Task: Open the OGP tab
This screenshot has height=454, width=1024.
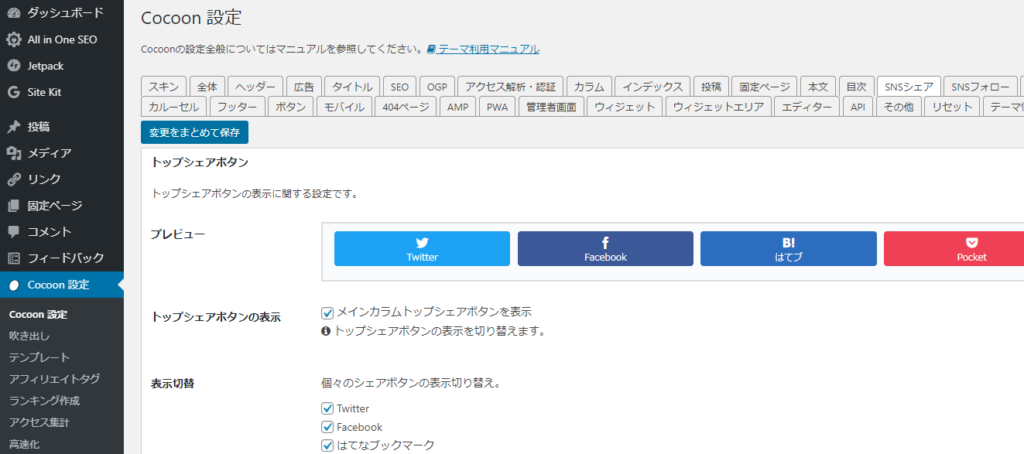Action: coord(437,86)
